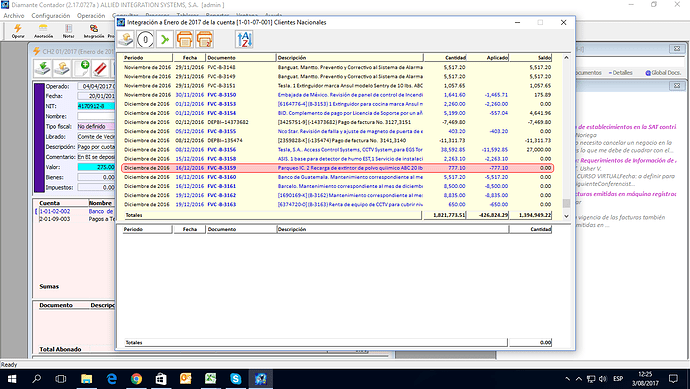Select the Tesla CCTV row FVC-B-3156
The width and height of the screenshot is (690, 389).
(x=337, y=150)
